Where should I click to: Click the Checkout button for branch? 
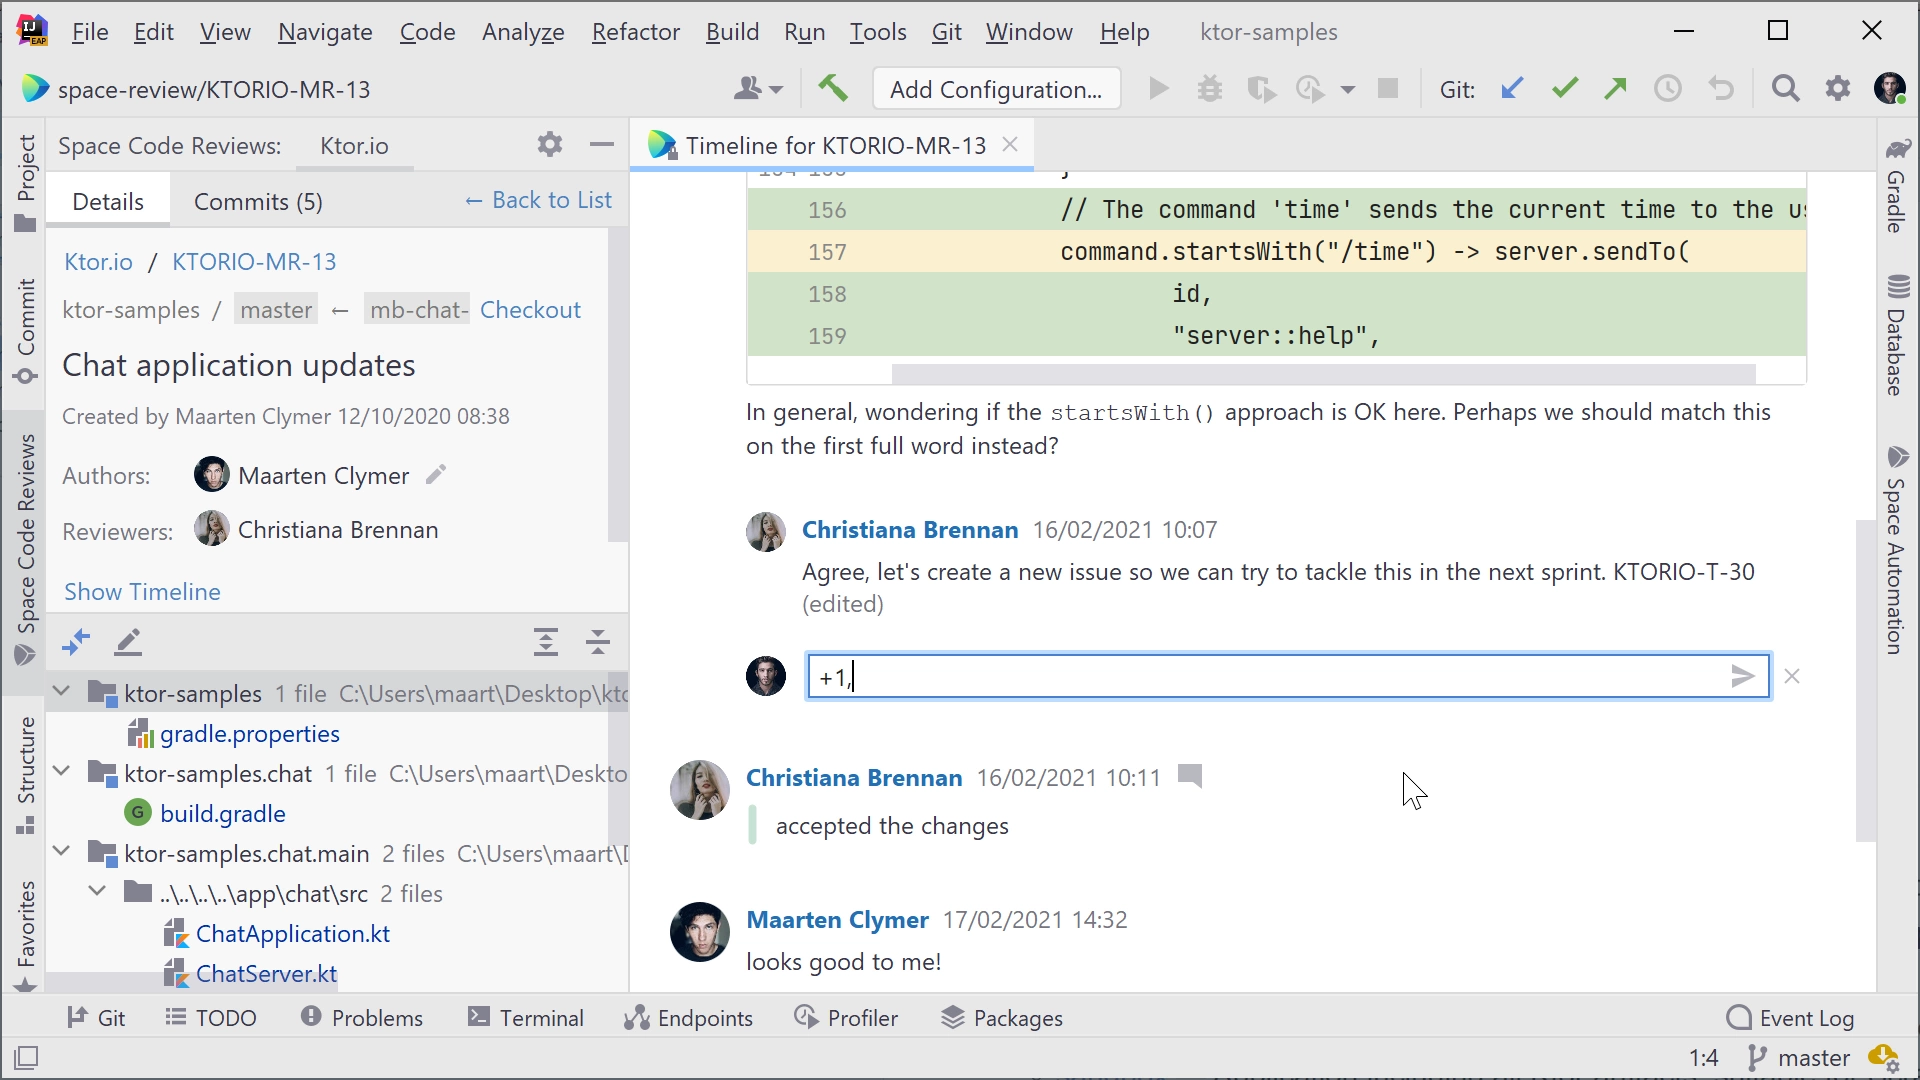(531, 309)
